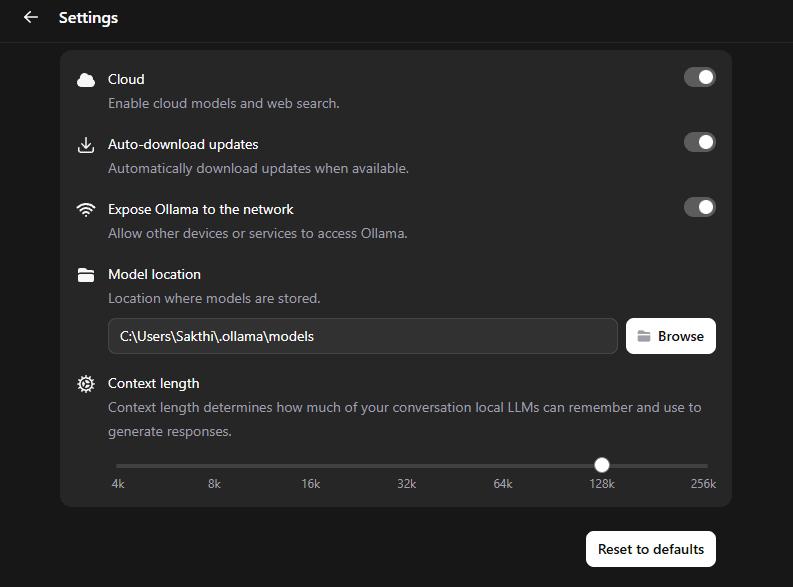
Task: Set context length to 16k
Action: [311, 466]
